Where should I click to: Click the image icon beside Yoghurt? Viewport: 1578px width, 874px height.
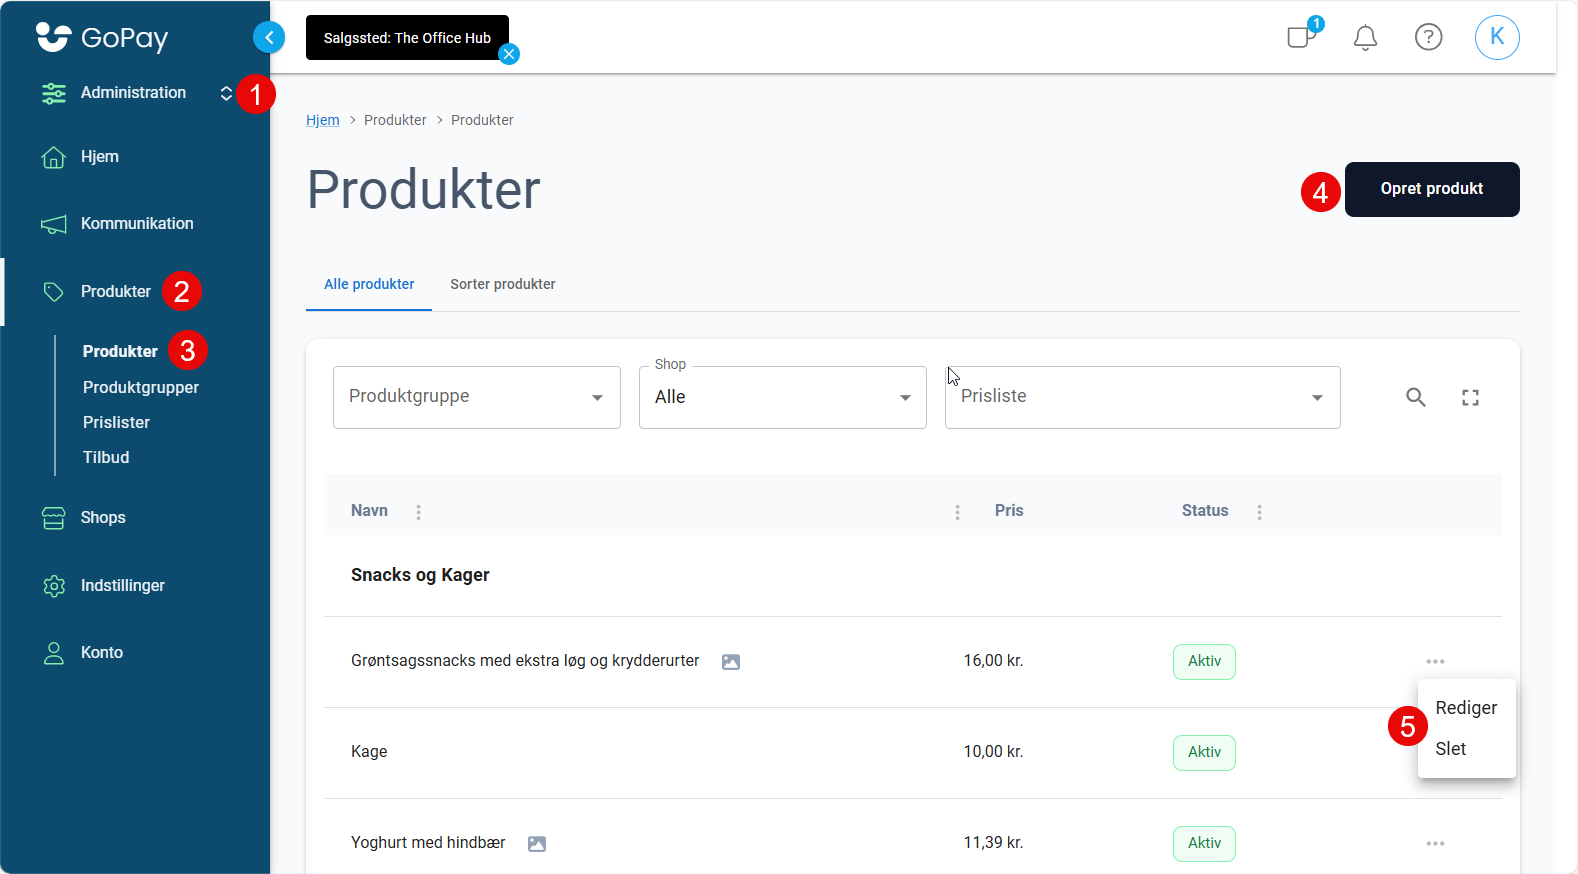[537, 844]
